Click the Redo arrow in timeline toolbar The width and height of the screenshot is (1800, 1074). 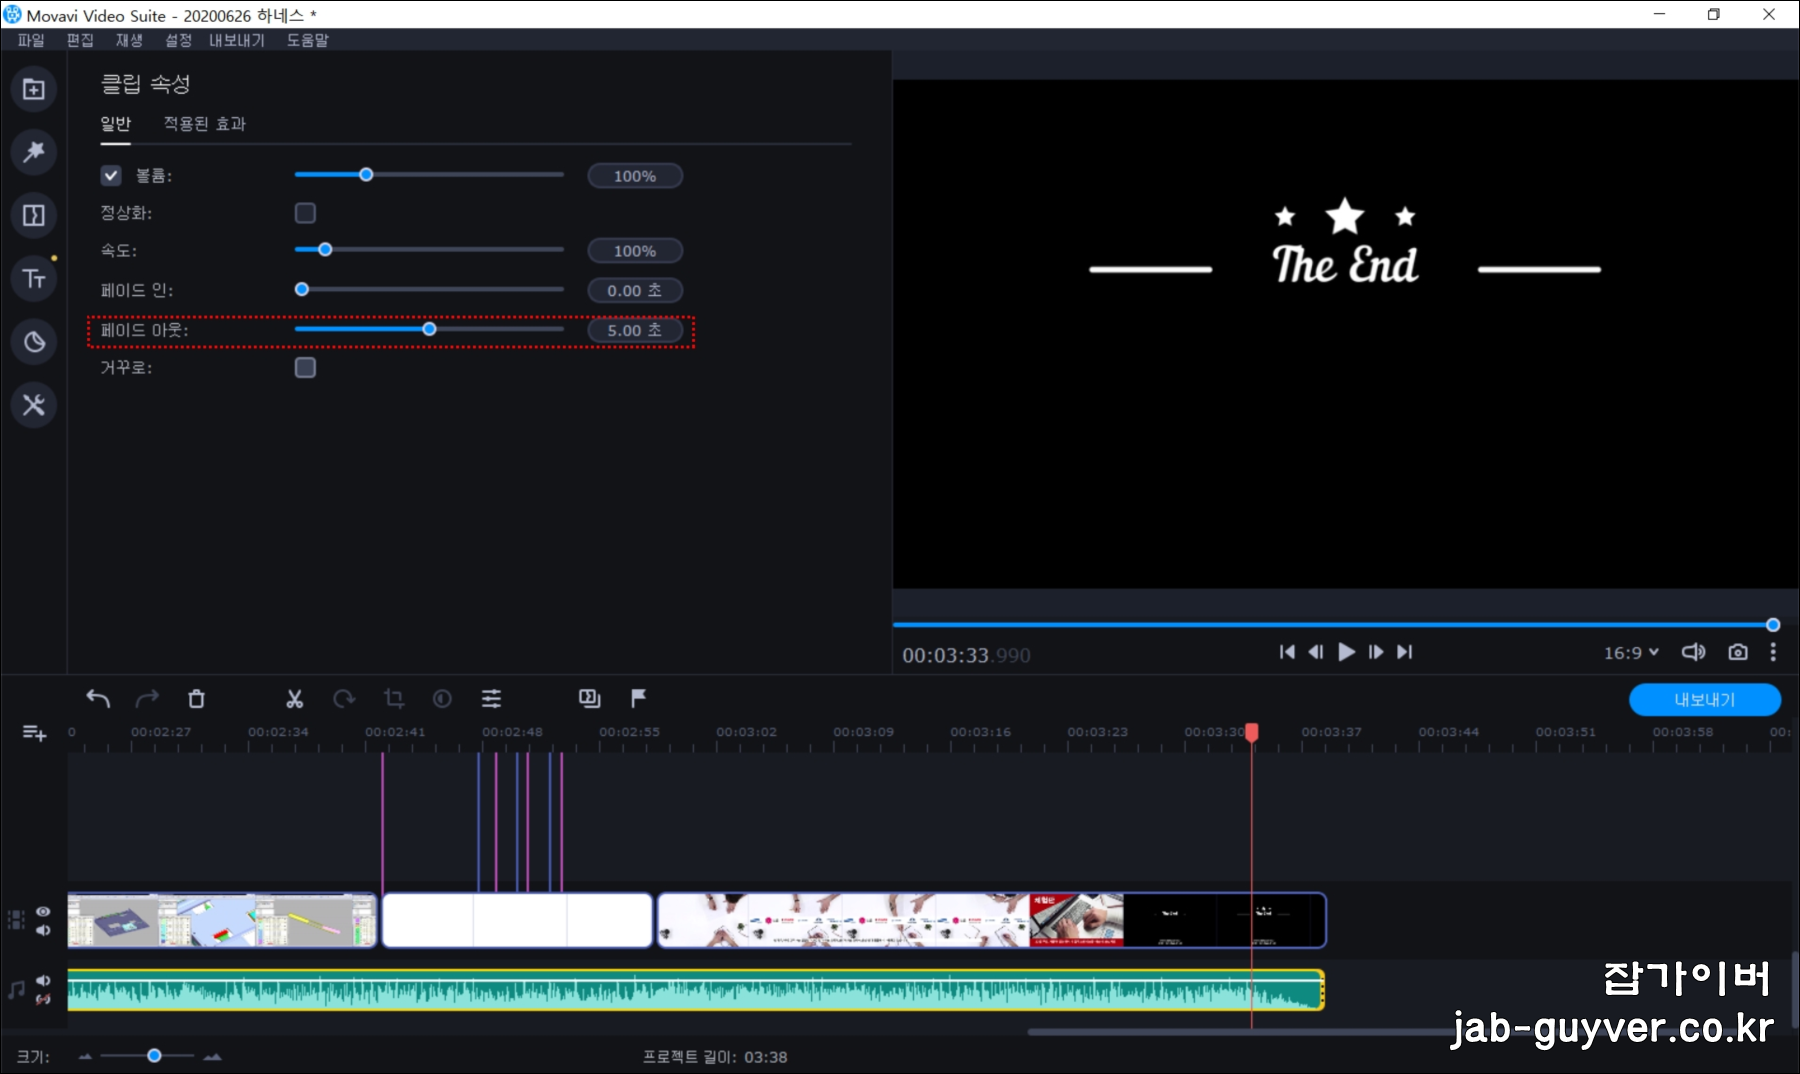coord(147,699)
